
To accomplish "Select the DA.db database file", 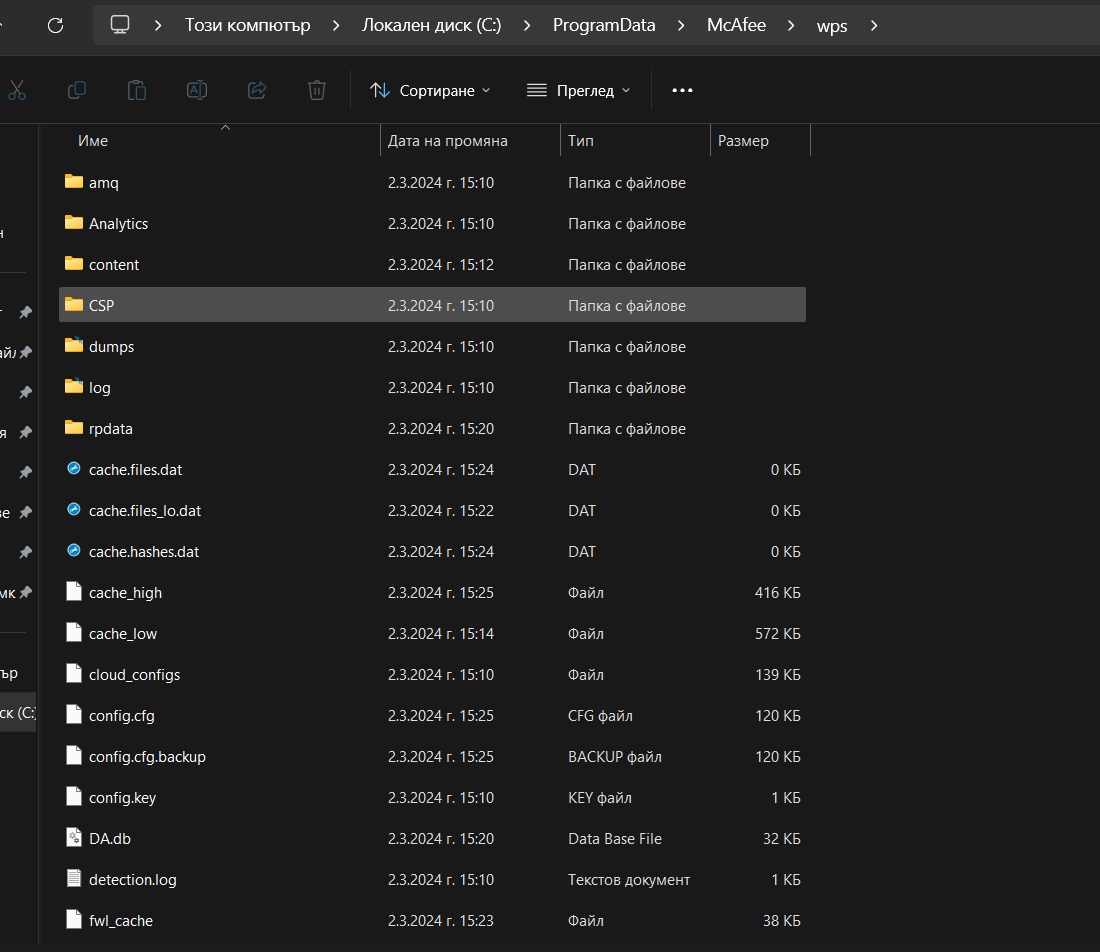I will (x=110, y=839).
